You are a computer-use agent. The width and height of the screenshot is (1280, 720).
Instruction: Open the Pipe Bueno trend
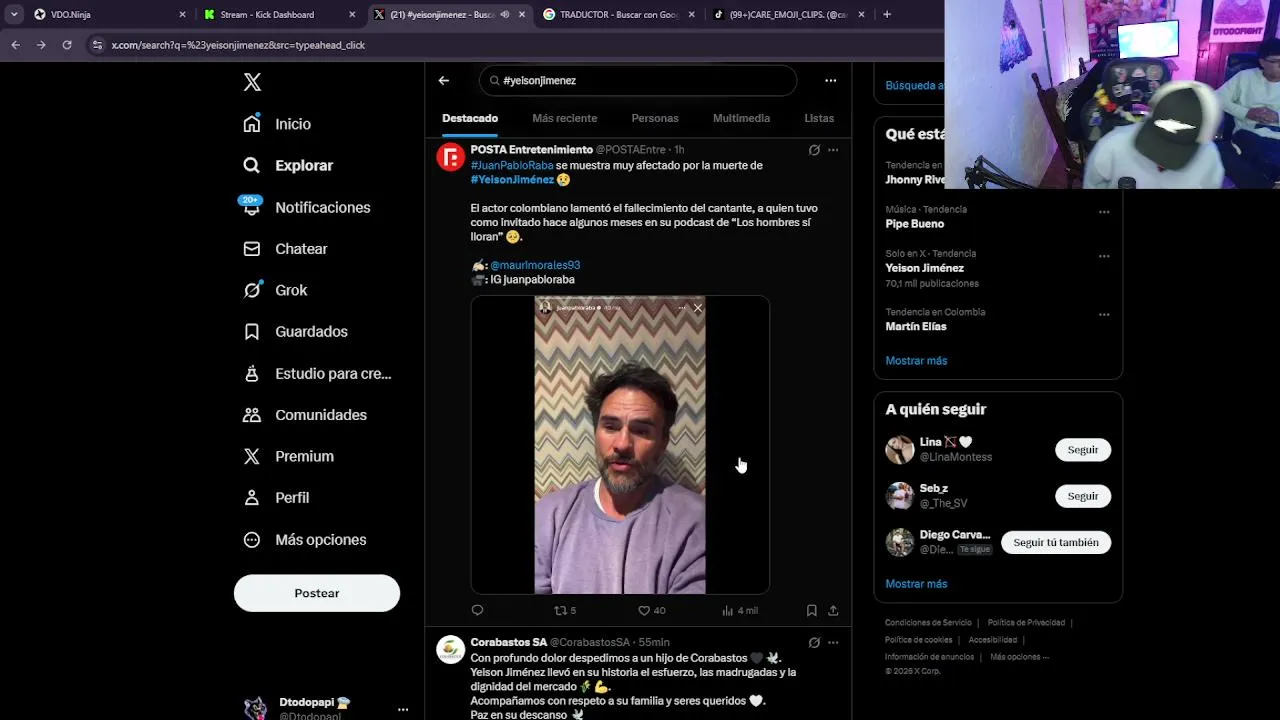click(x=915, y=224)
